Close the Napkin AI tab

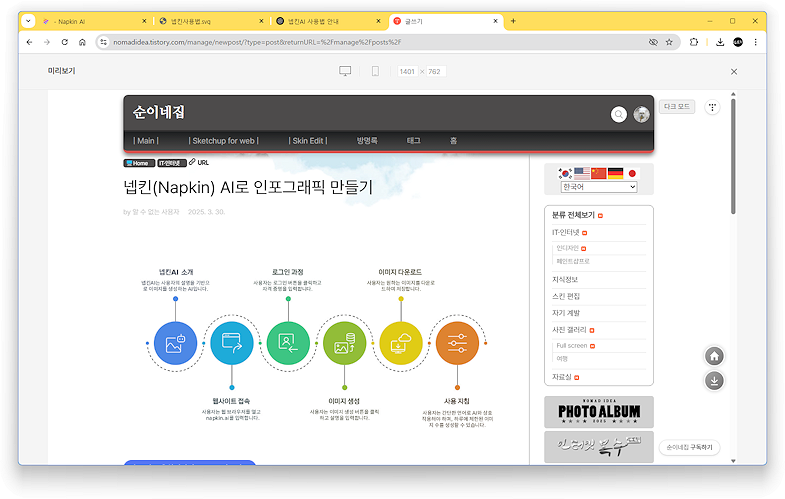coord(144,21)
